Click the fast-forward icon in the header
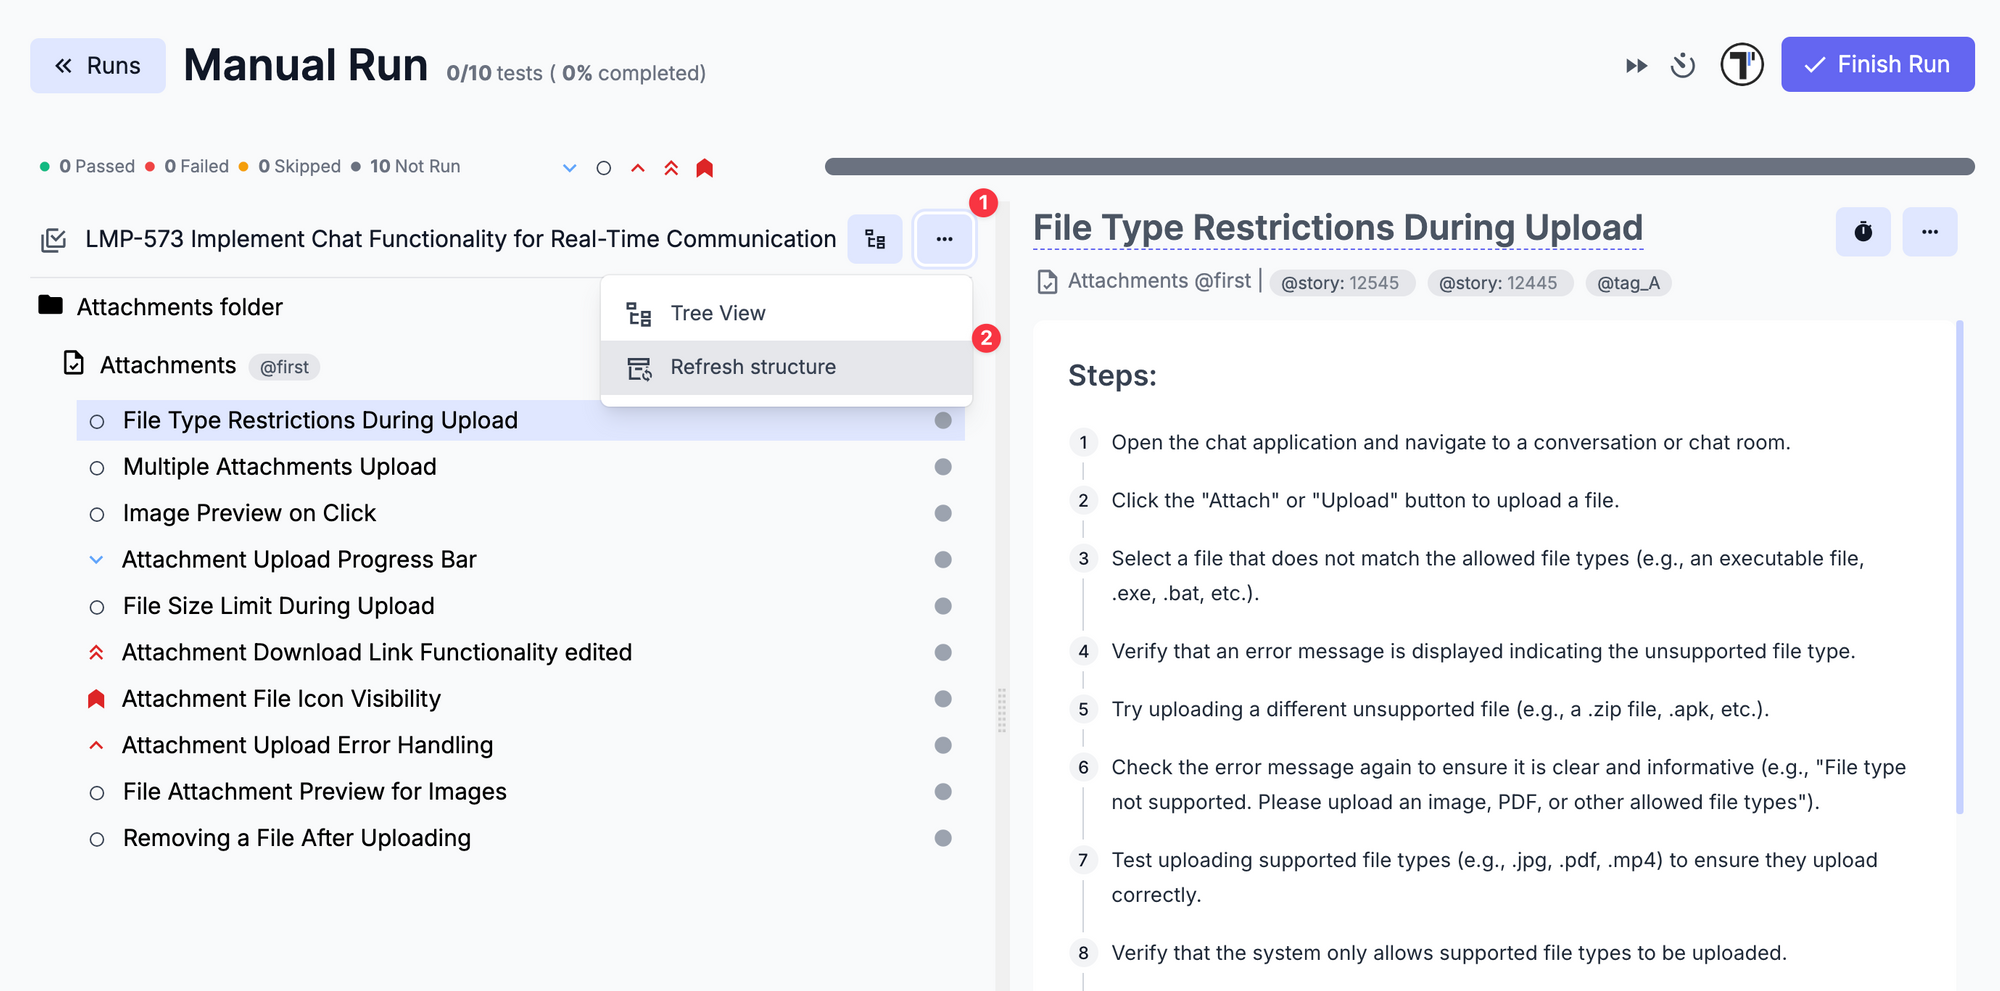 pyautogui.click(x=1636, y=66)
